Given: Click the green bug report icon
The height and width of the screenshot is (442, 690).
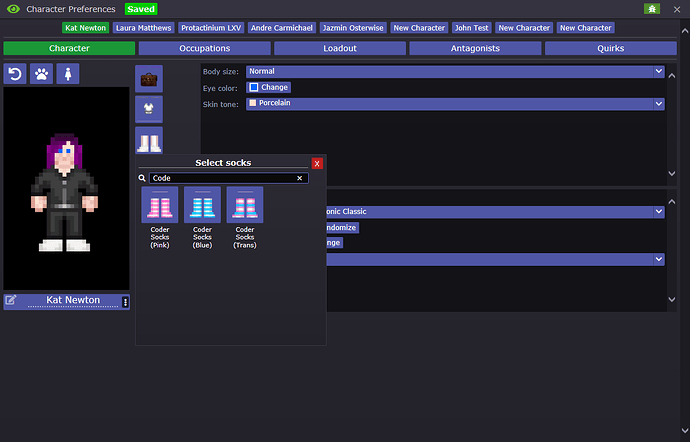Looking at the screenshot, I should point(652,9).
